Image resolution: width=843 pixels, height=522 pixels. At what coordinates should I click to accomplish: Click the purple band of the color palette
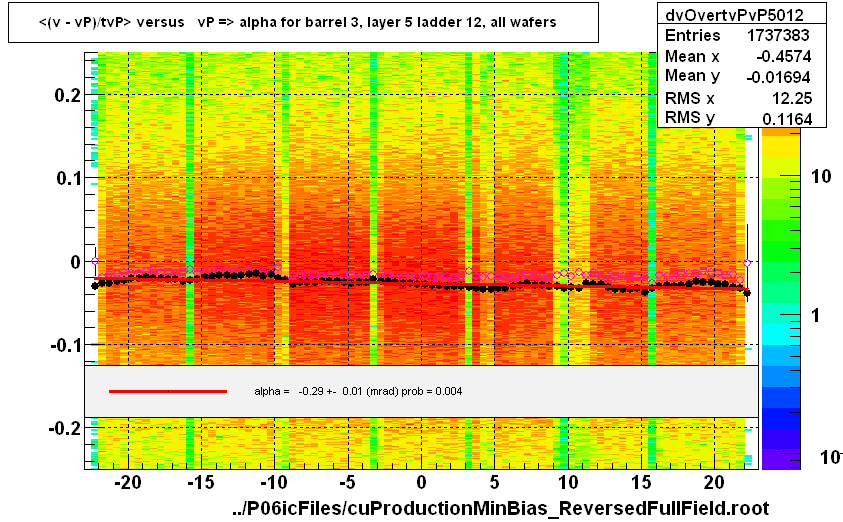[781, 459]
